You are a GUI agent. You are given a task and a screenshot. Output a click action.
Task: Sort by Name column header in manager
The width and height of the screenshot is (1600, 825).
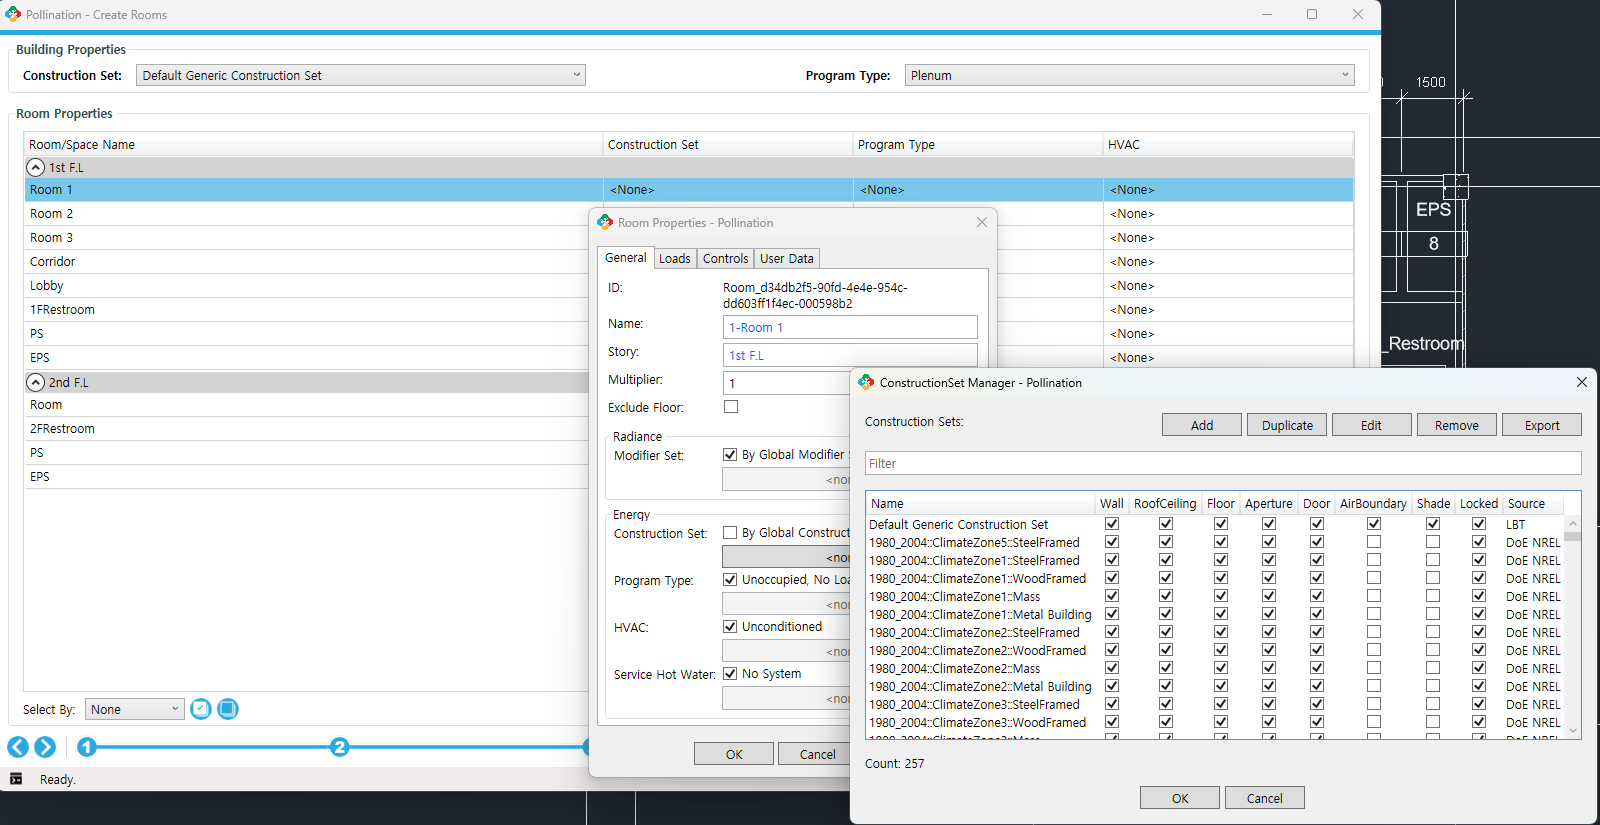point(980,503)
